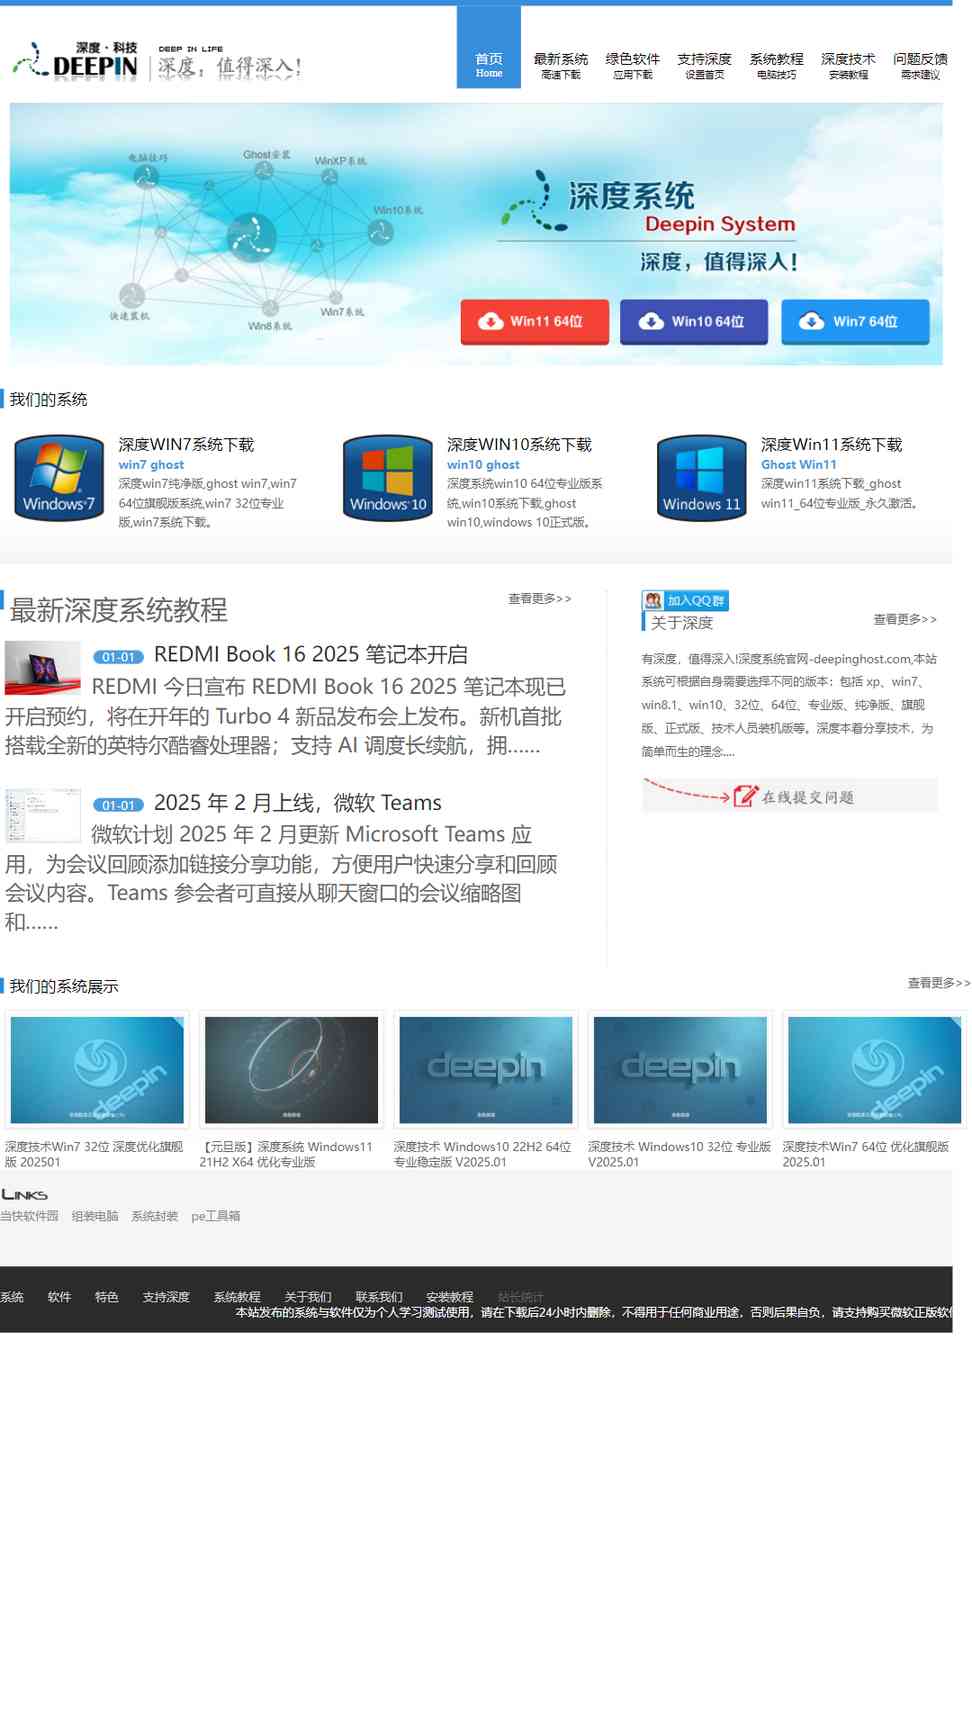Open the 当快软件园 friend link
Image resolution: width=972 pixels, height=1728 pixels.
coord(29,1217)
